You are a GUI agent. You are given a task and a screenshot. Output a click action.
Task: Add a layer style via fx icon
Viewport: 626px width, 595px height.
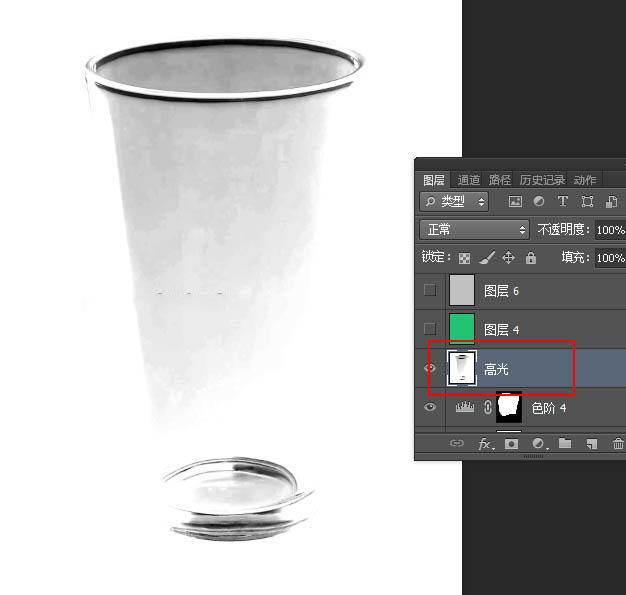tap(484, 444)
